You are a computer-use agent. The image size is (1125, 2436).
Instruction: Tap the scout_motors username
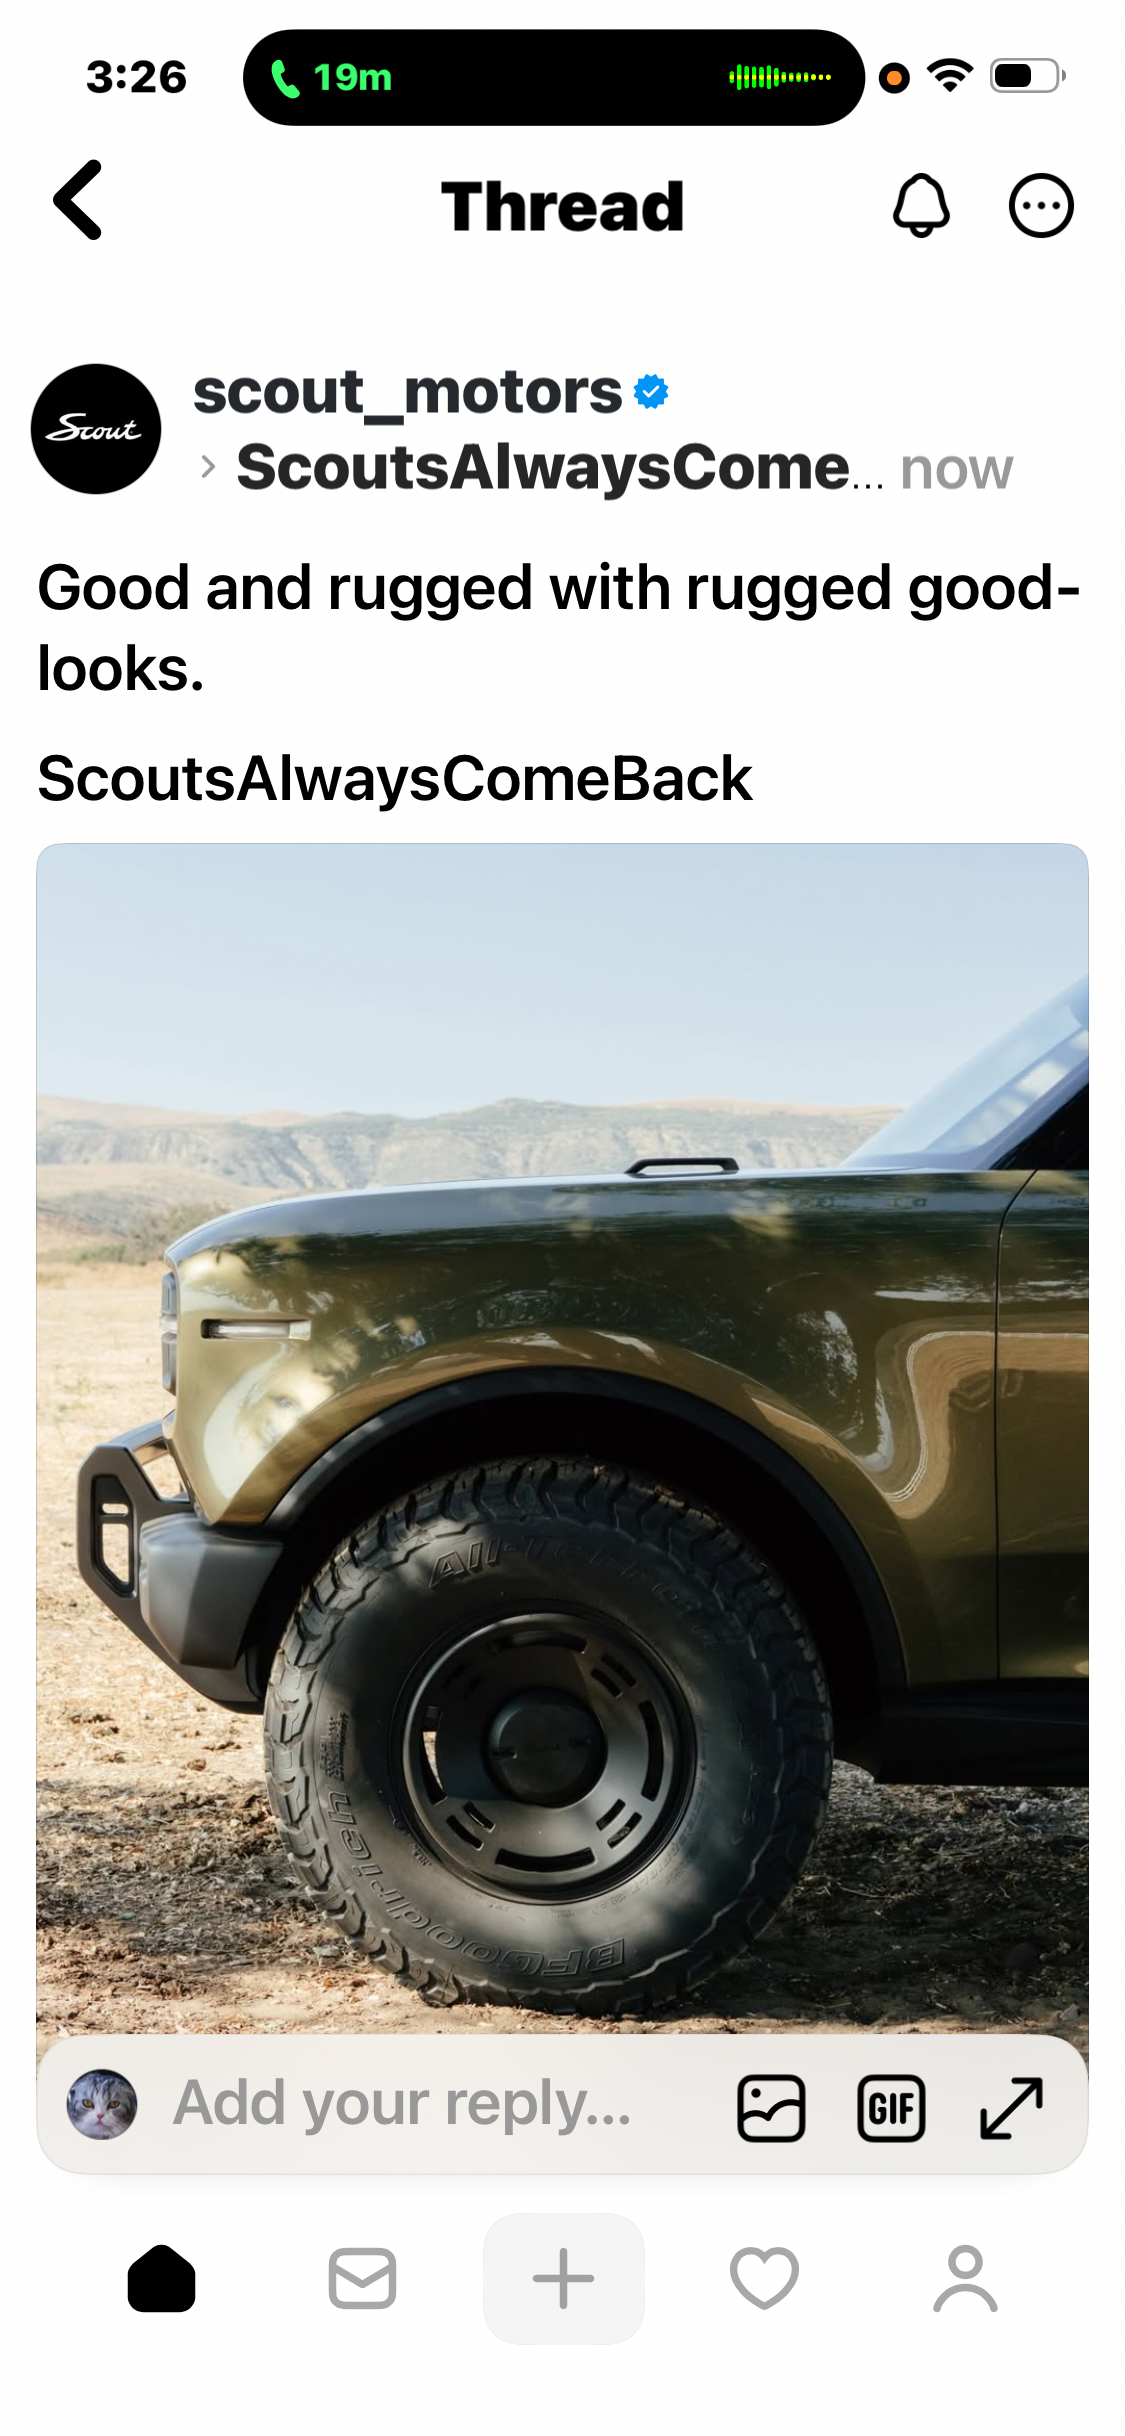[x=408, y=391]
